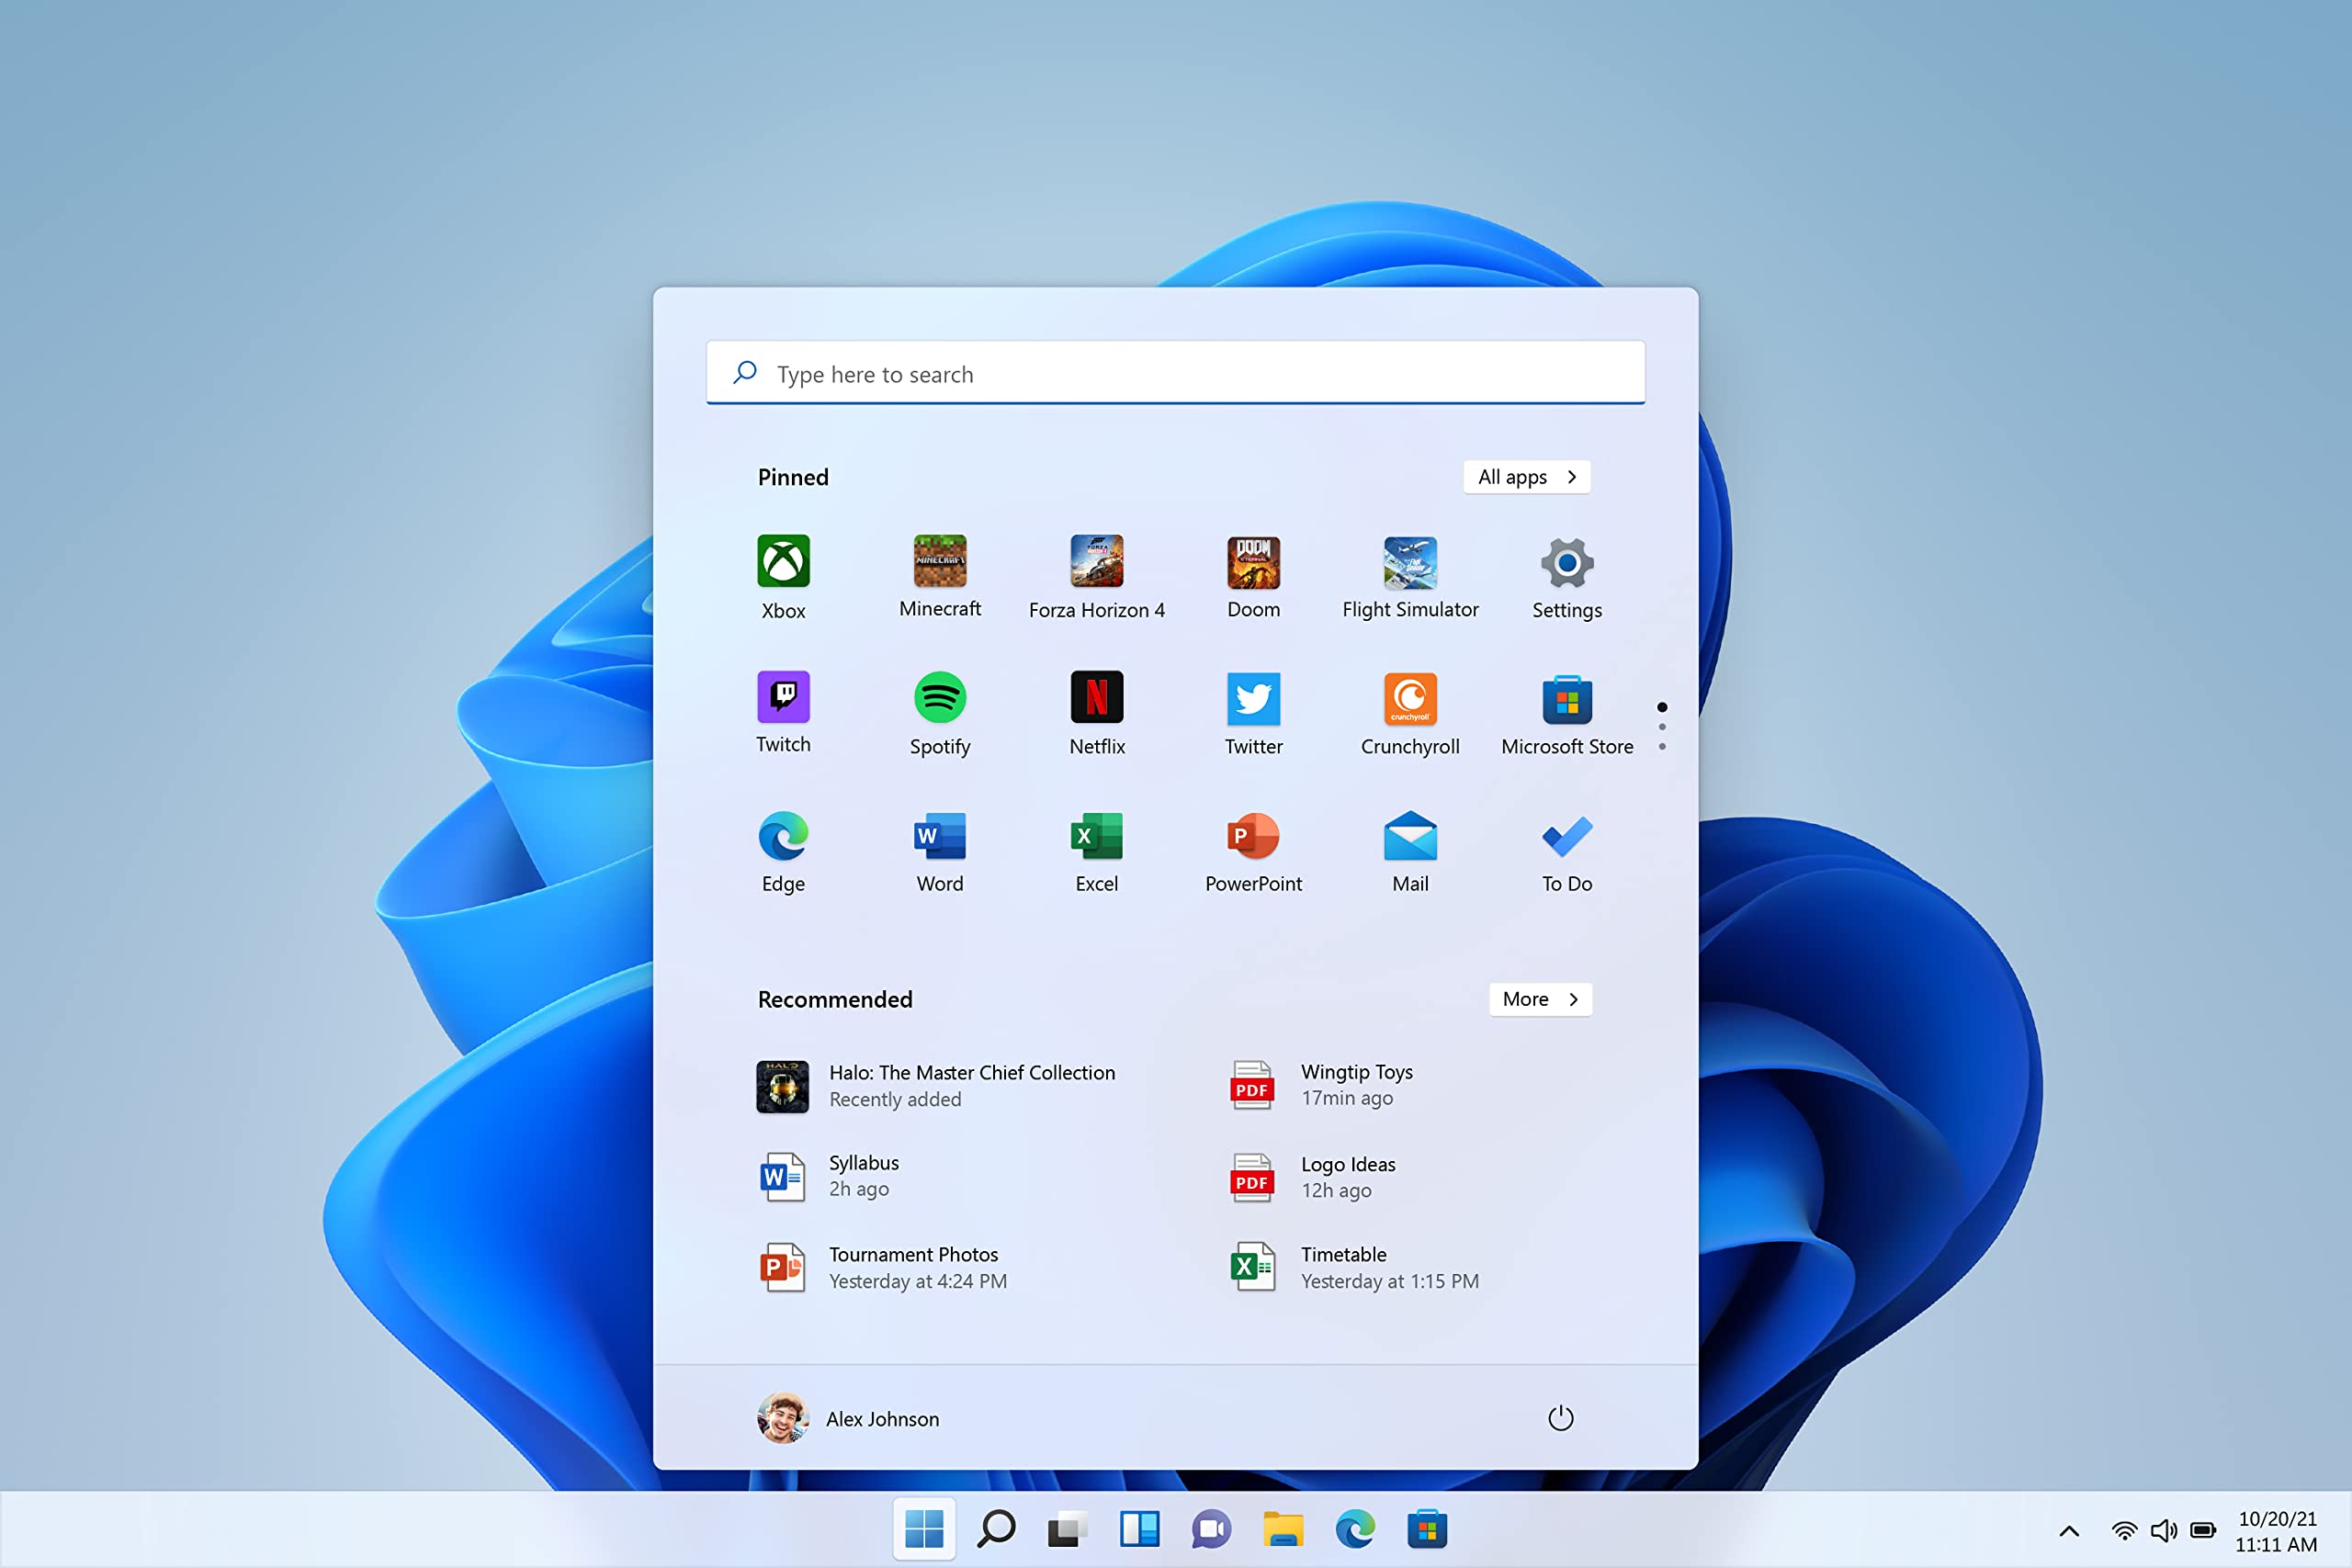Open Netflix
The width and height of the screenshot is (2352, 1568).
click(x=1096, y=700)
